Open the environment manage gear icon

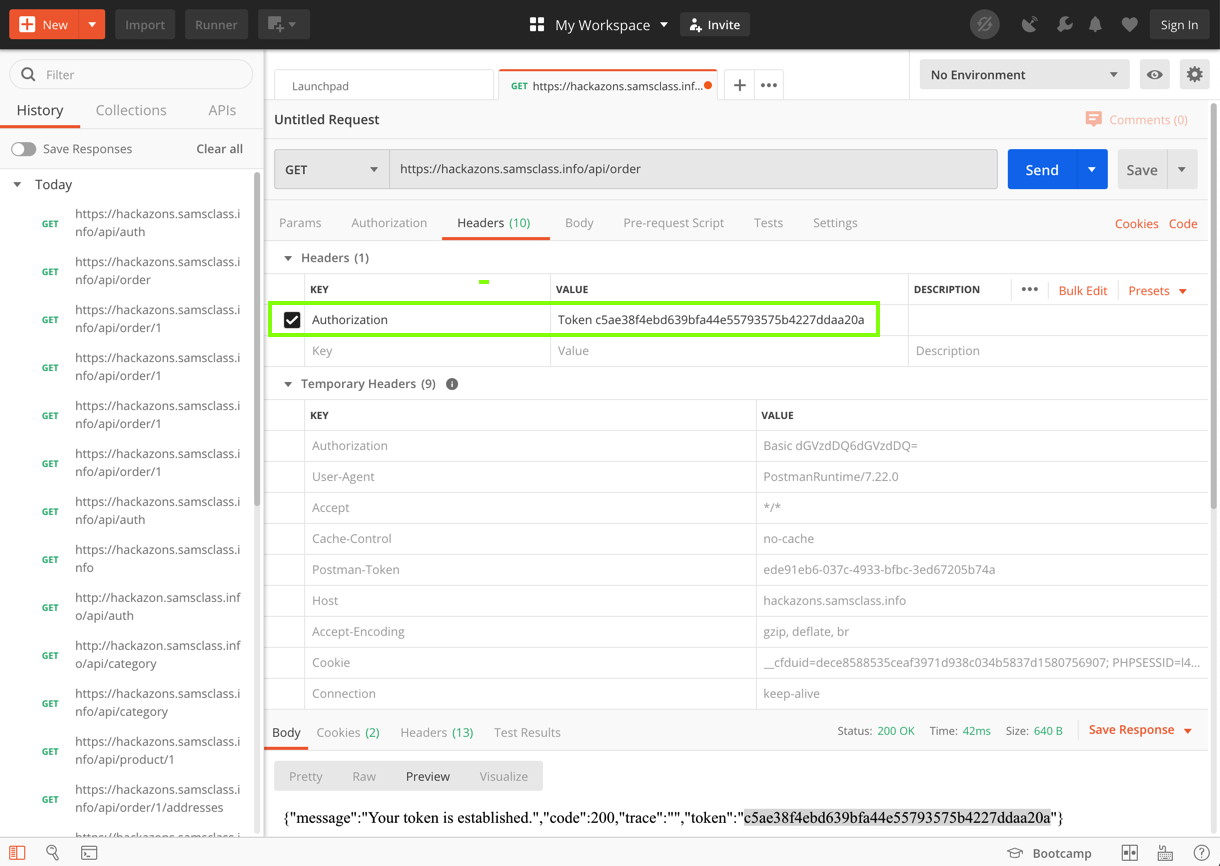point(1194,75)
